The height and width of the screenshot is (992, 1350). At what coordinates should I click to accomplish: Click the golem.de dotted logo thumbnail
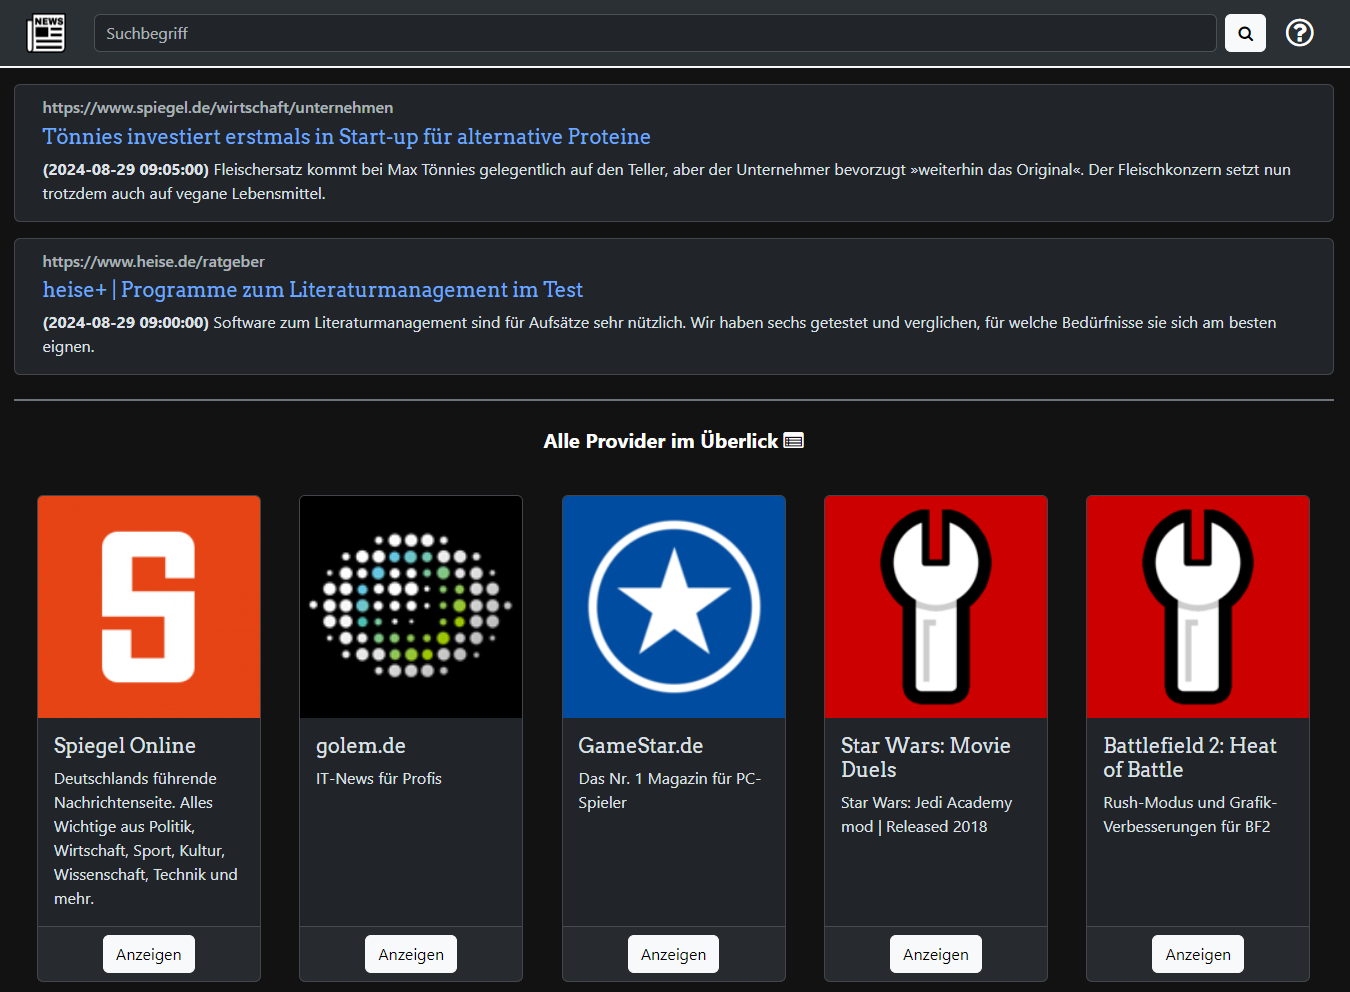click(x=411, y=607)
